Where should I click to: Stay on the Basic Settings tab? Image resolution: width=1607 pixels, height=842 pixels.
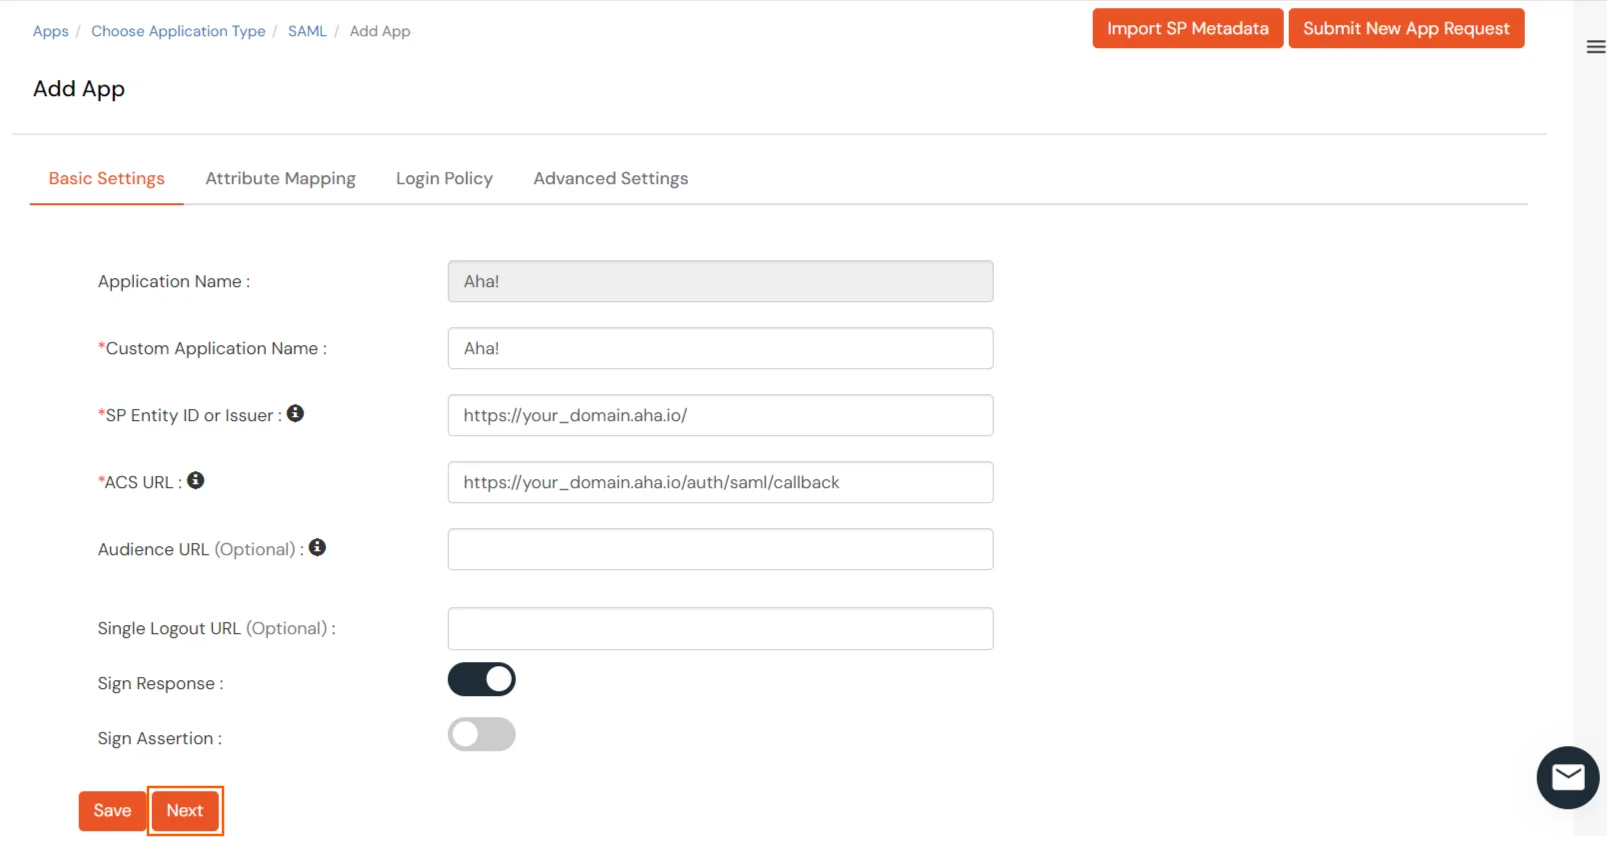107,178
